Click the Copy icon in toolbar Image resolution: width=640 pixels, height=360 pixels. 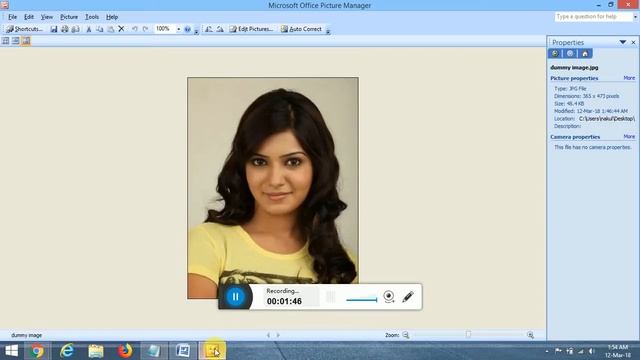coord(100,29)
